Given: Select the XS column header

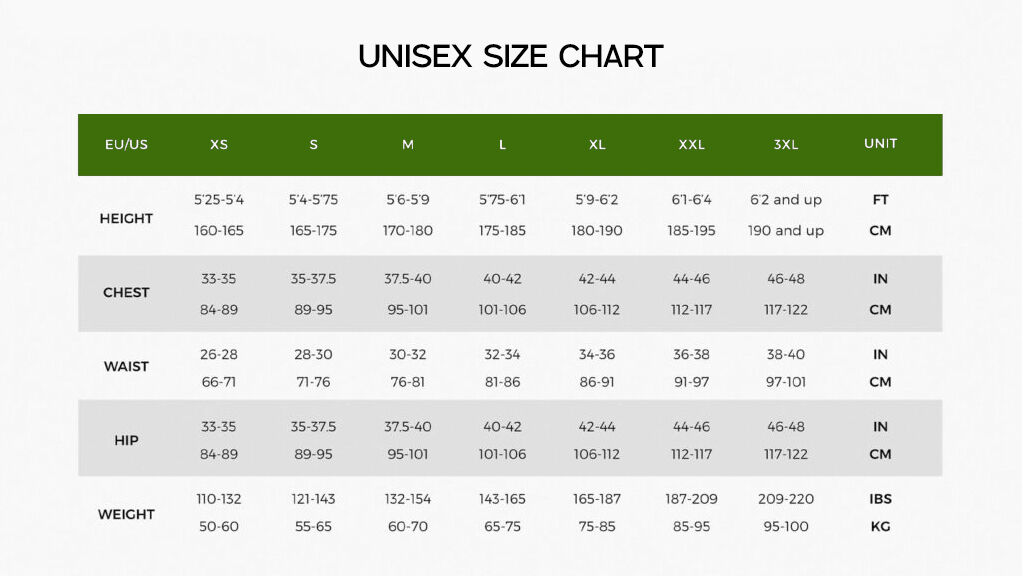Looking at the screenshot, I should pyautogui.click(x=219, y=144).
